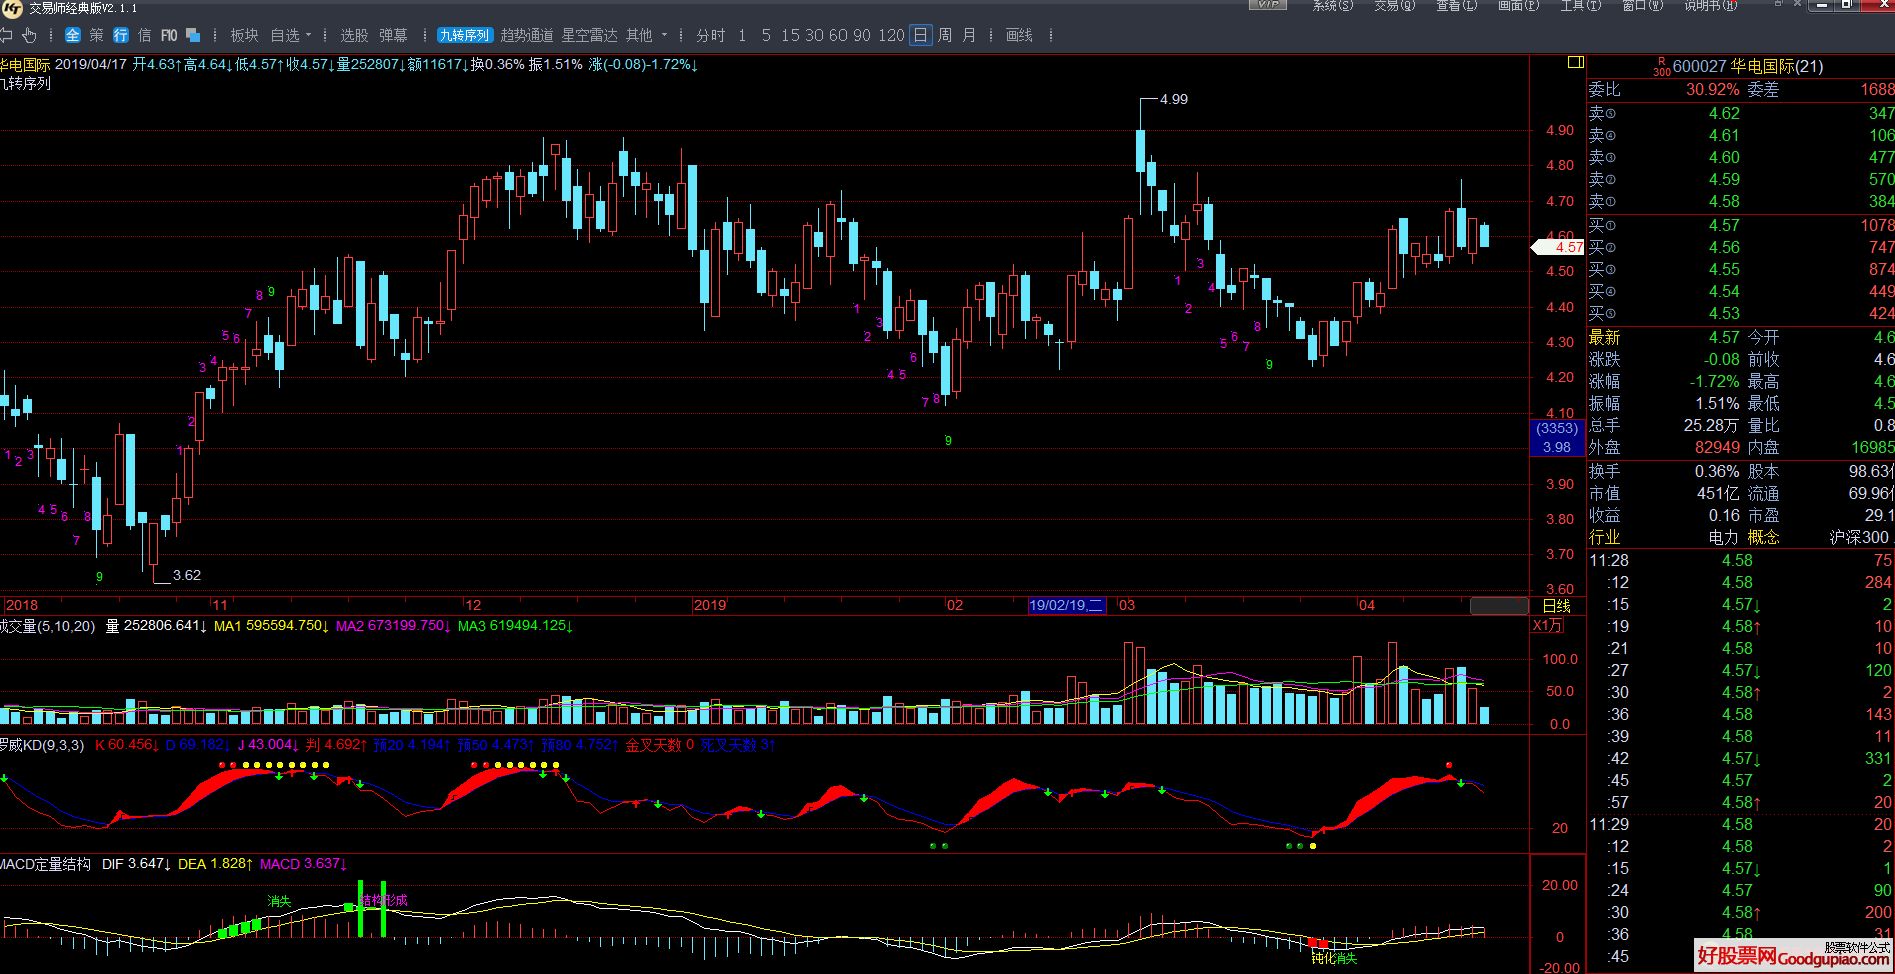
Task: Click the 沪深300 concept text
Action: pyautogui.click(x=1859, y=538)
